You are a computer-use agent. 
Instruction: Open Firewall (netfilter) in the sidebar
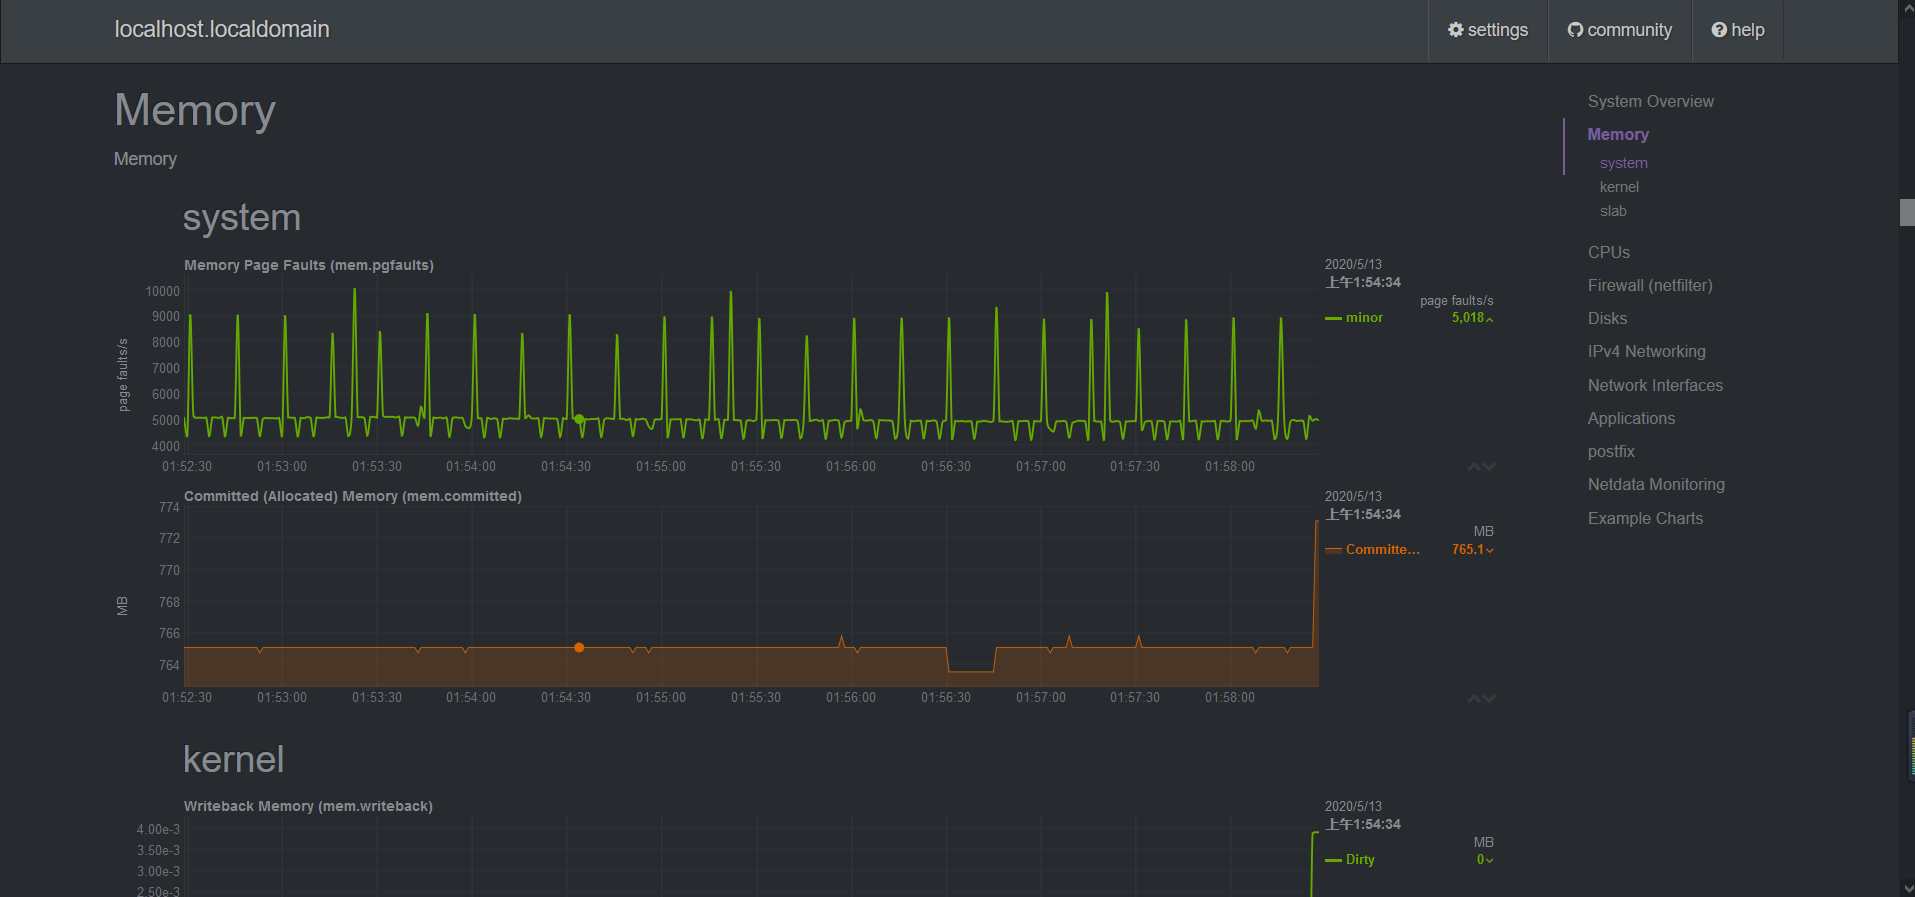tap(1650, 286)
